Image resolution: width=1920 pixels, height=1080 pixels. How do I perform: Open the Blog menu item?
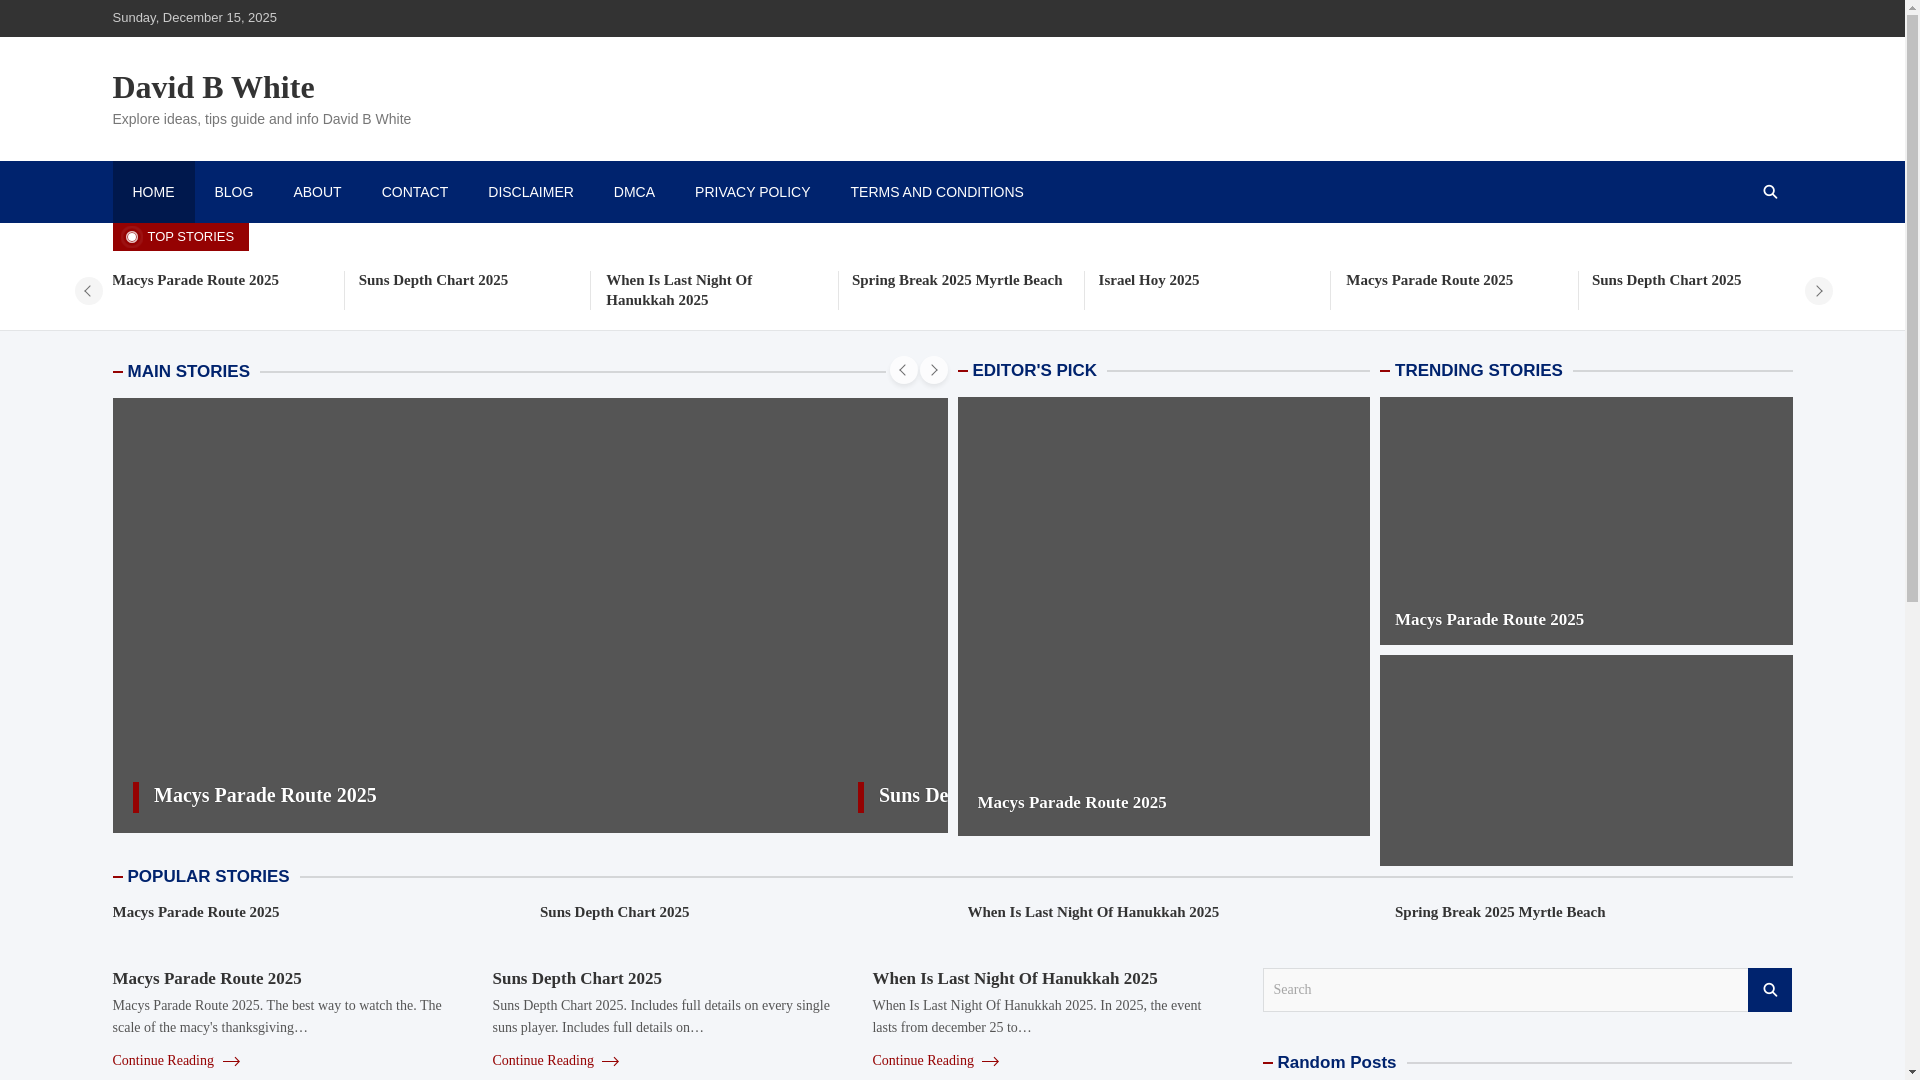pyautogui.click(x=233, y=192)
